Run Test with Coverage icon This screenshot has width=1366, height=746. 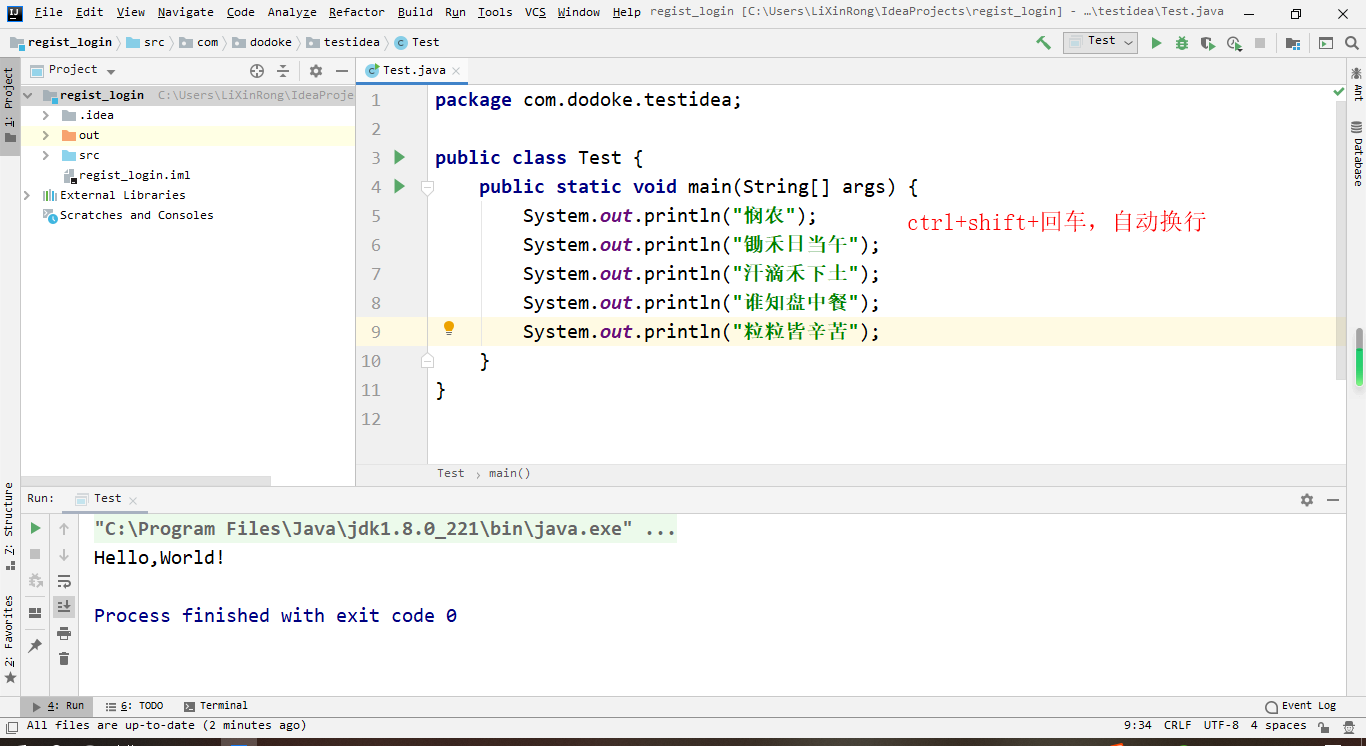[1207, 42]
